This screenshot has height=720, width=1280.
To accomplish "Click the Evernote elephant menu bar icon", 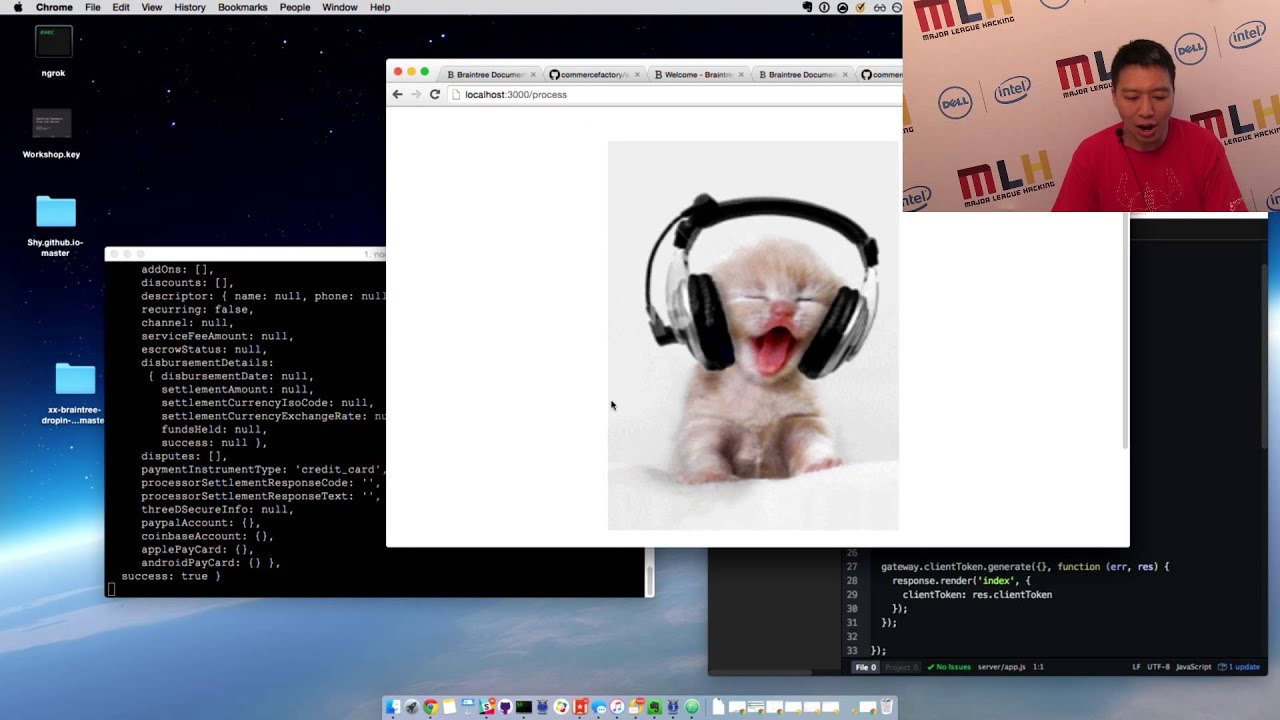I will pyautogui.click(x=807, y=7).
